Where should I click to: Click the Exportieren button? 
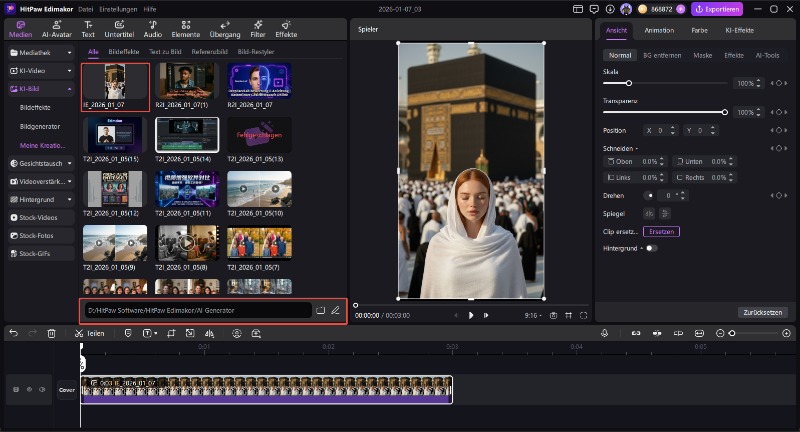pos(716,9)
